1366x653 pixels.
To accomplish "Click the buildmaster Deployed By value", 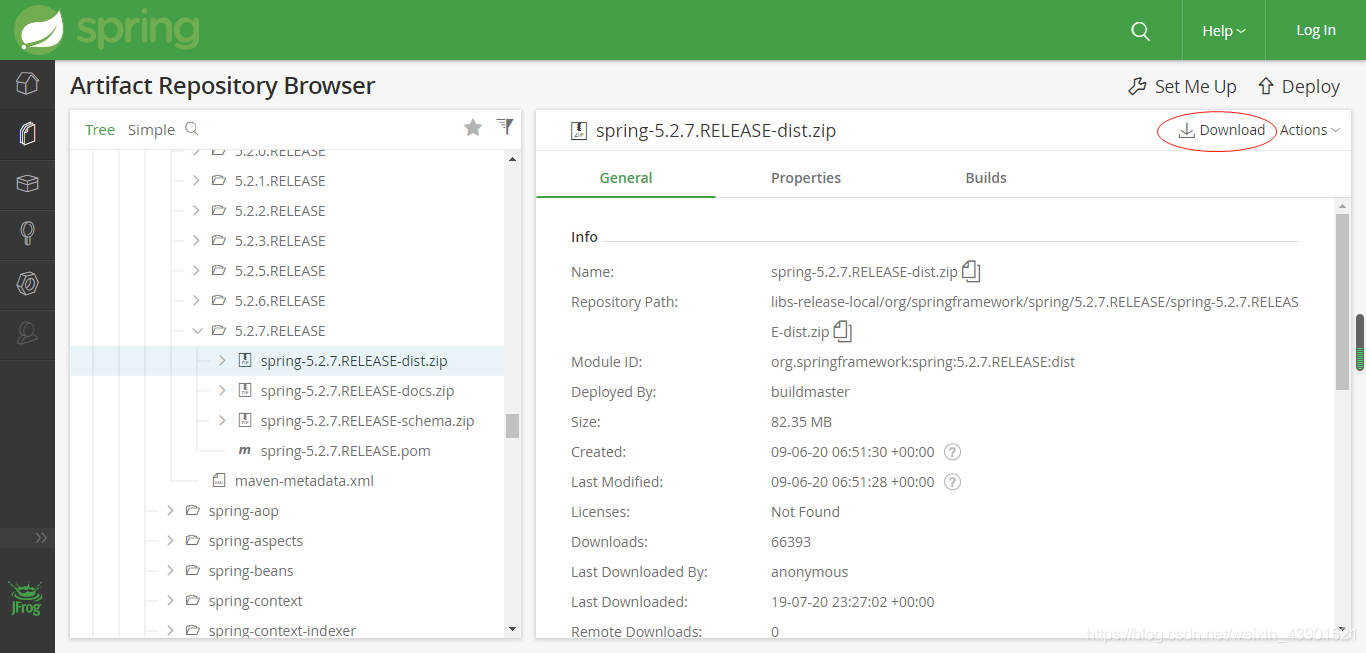I will click(810, 392).
